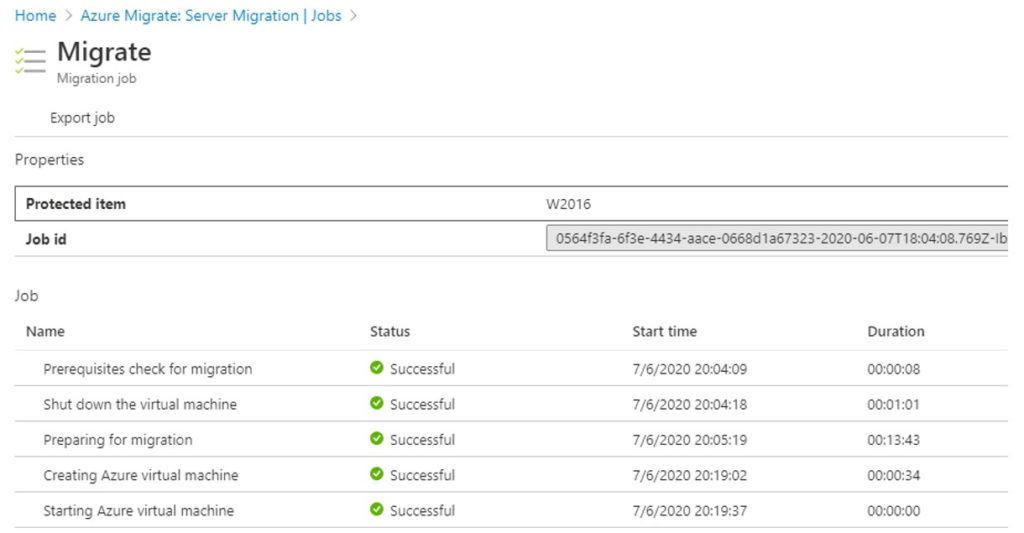Click the Migrate job checklist icon

coord(30,61)
